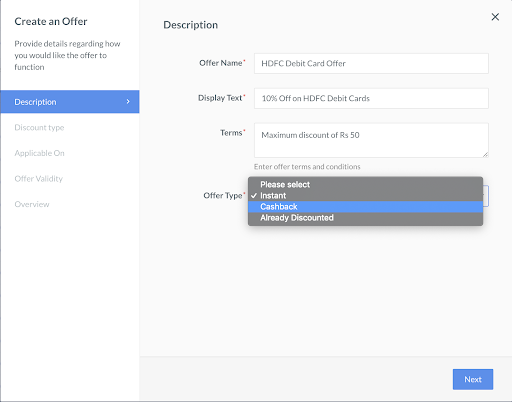Focus the Offer Name input field
The image size is (512, 402).
point(371,63)
